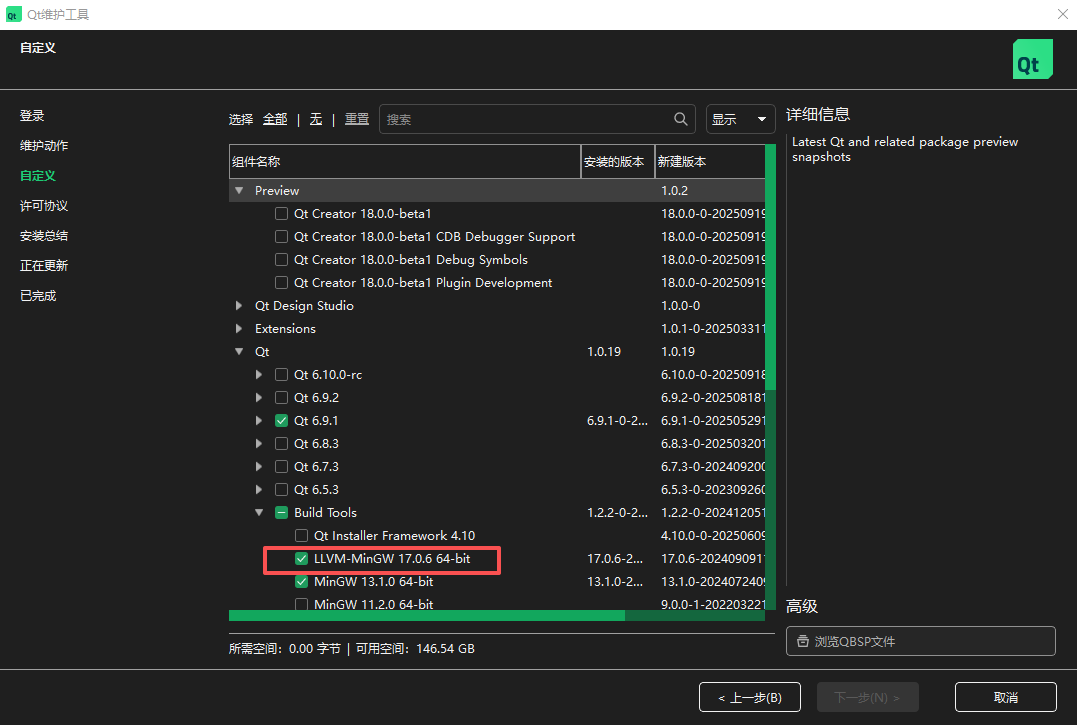The image size is (1077, 725).
Task: Click 全部 select-all link
Action: [x=275, y=119]
